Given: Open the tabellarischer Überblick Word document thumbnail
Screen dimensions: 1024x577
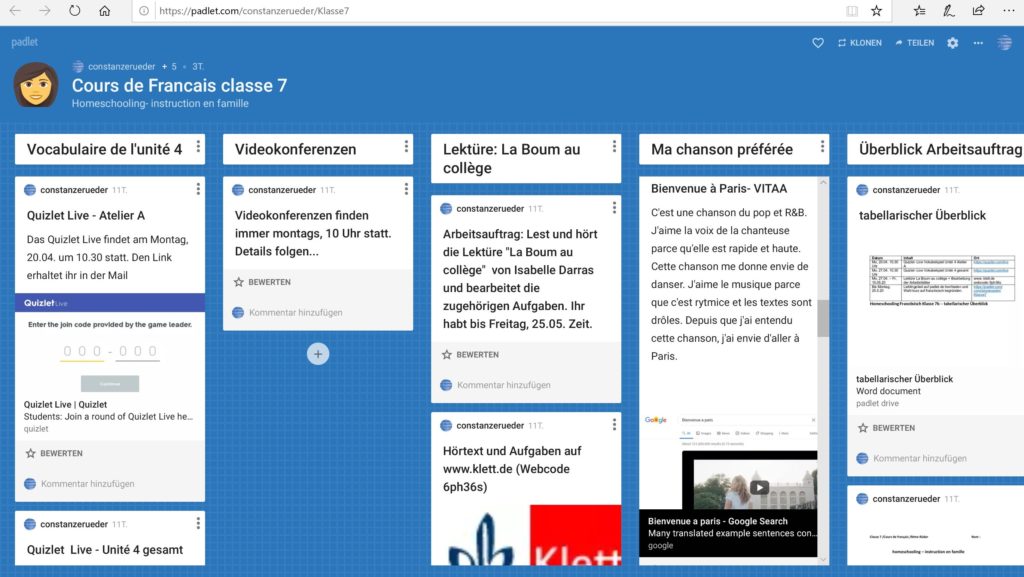Looking at the screenshot, I should [929, 285].
